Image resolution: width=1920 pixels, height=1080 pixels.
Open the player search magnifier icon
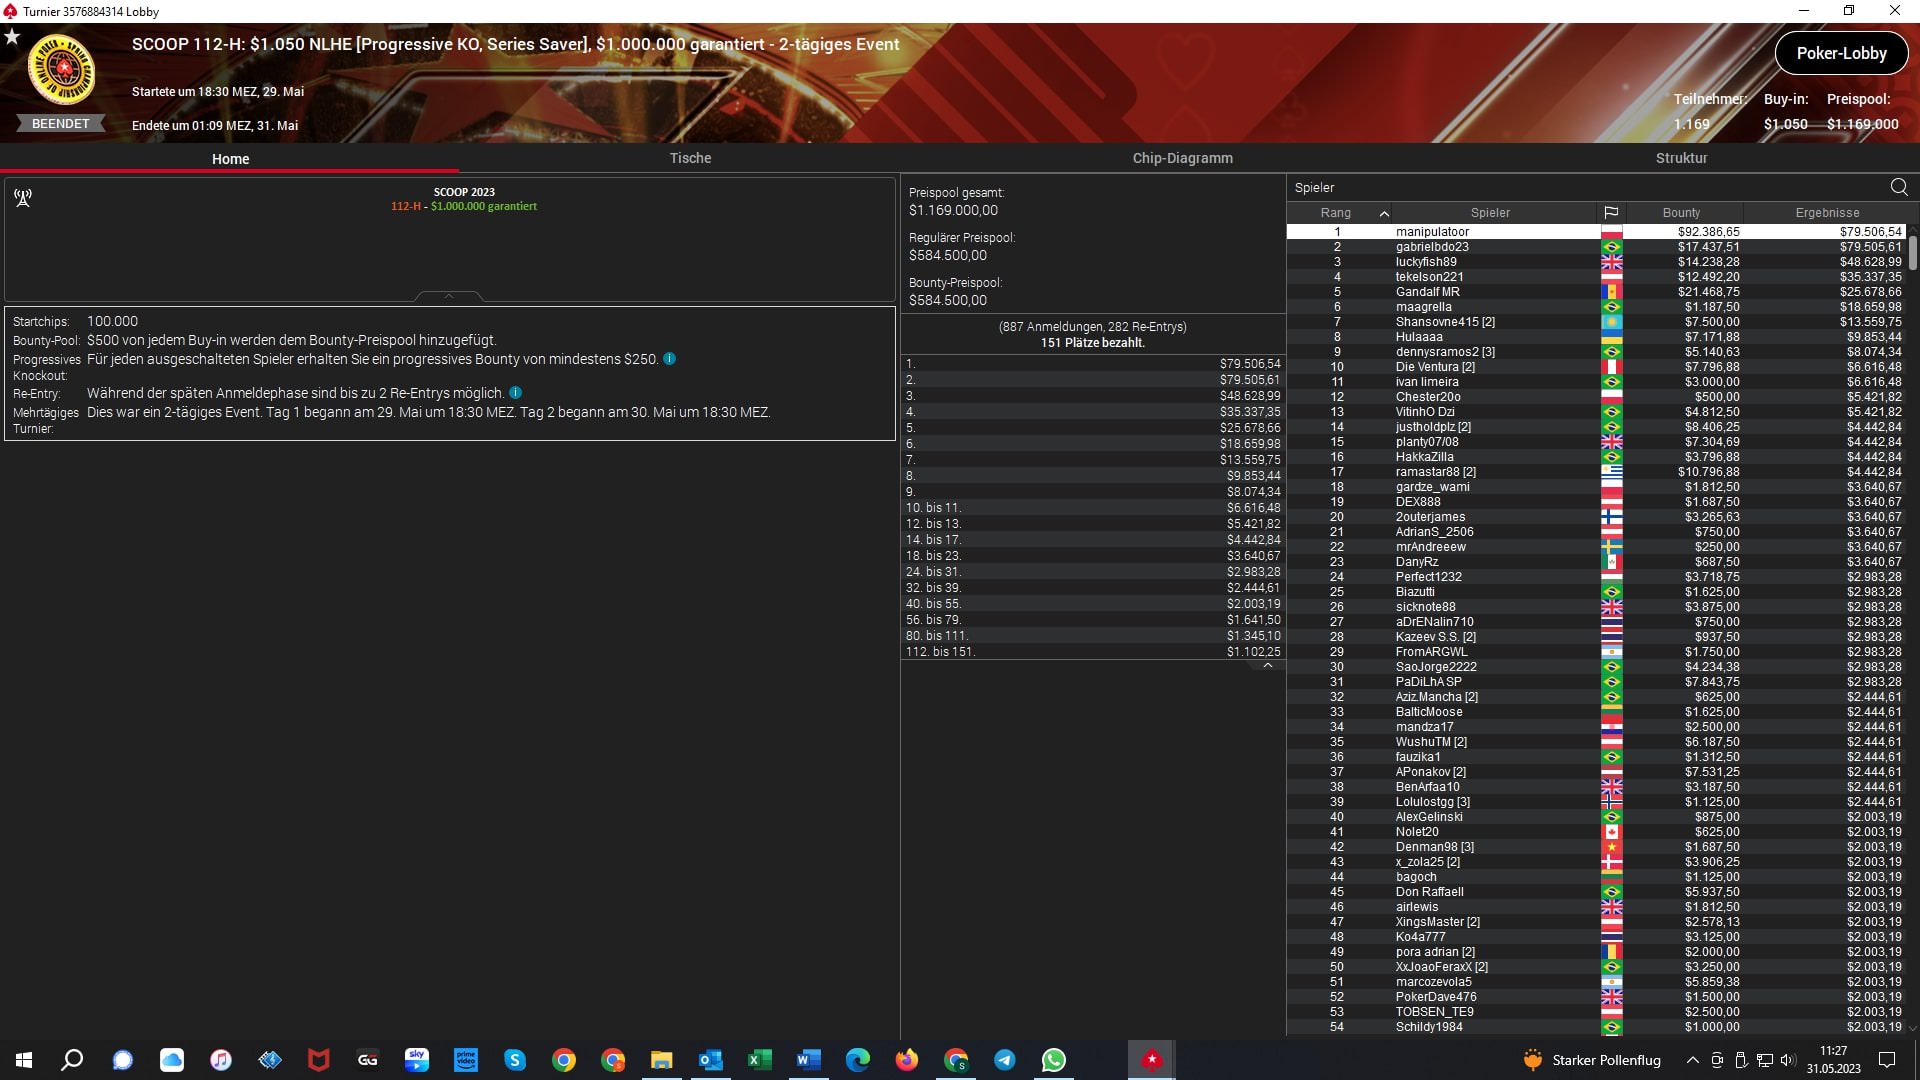(1898, 187)
